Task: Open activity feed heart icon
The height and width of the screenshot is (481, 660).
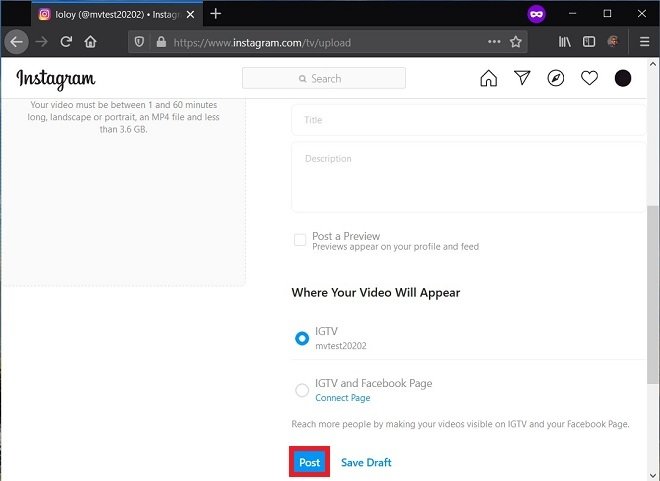Action: click(x=589, y=78)
